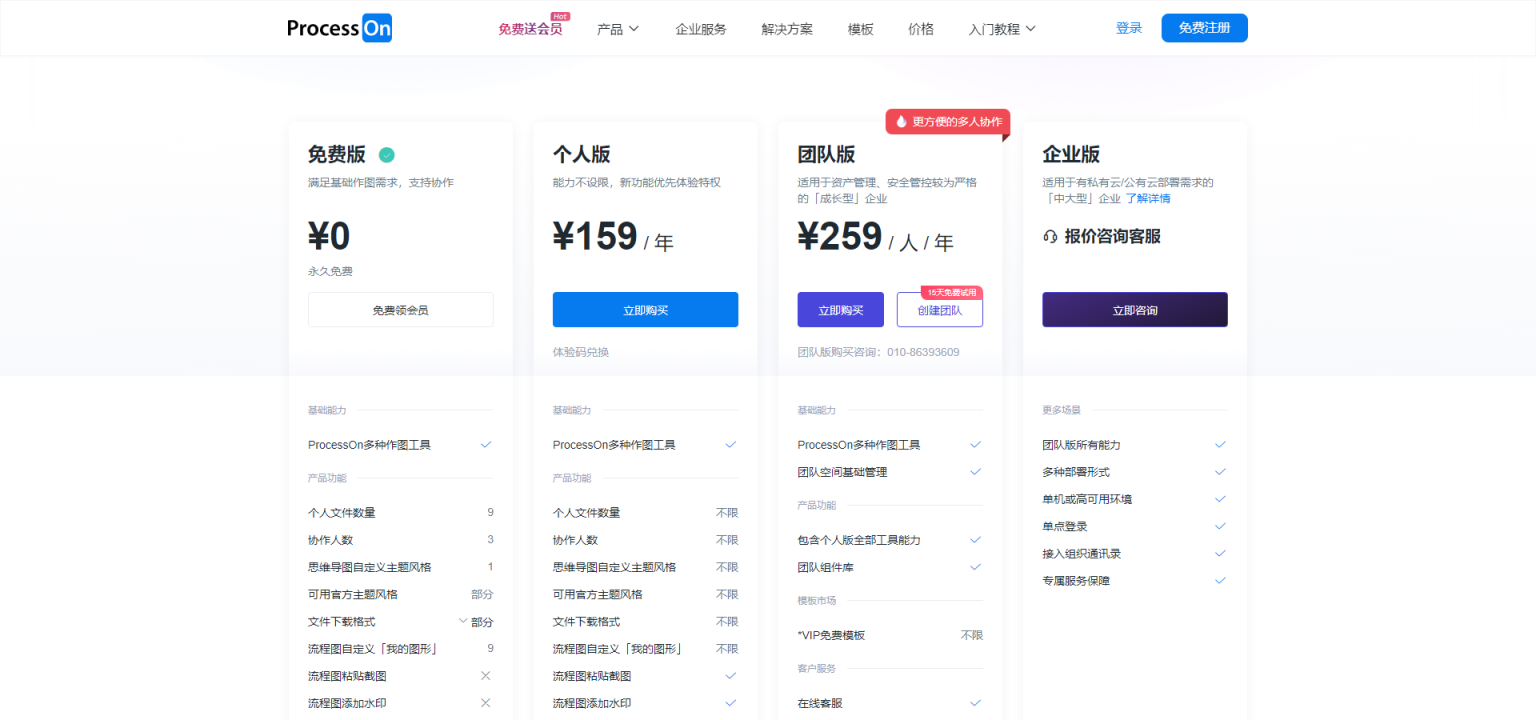Select 免费送会员 in the top navigation
1536x720 pixels.
(x=530, y=29)
